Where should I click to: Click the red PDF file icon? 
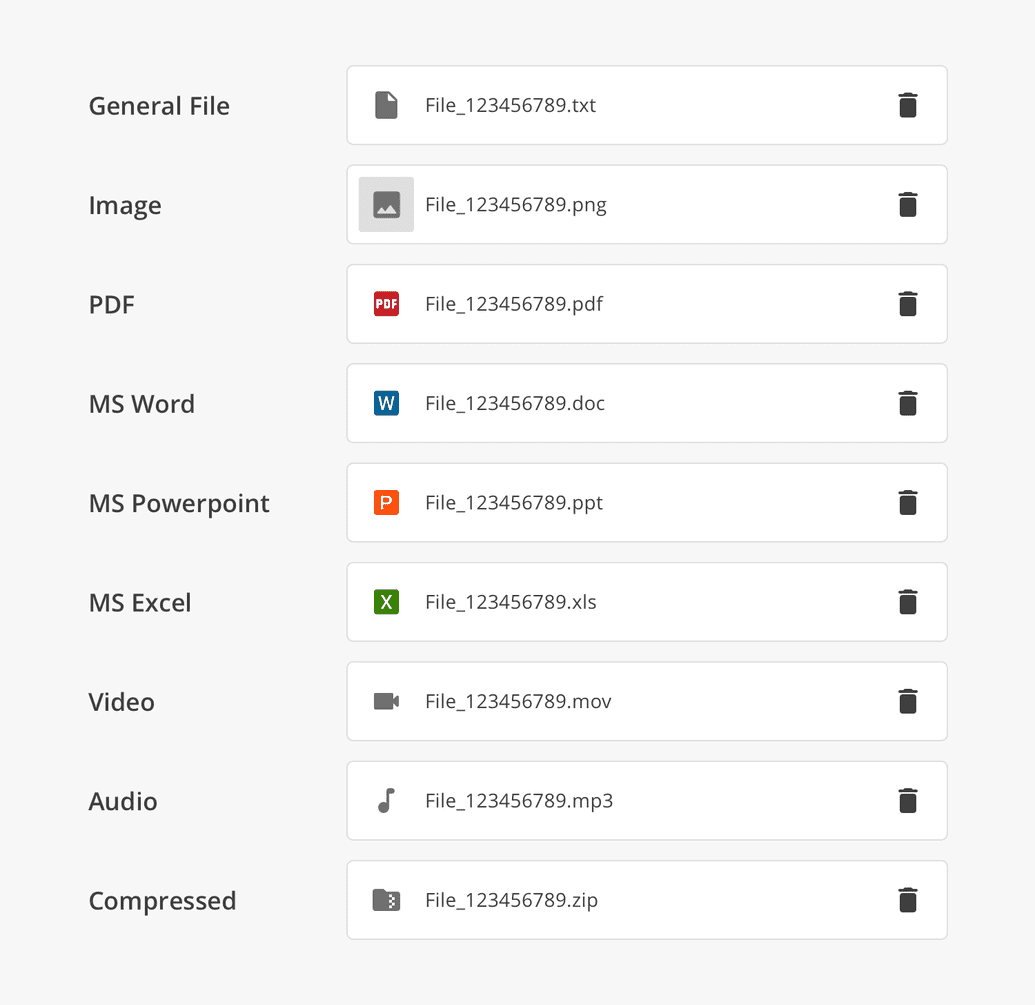pos(386,304)
